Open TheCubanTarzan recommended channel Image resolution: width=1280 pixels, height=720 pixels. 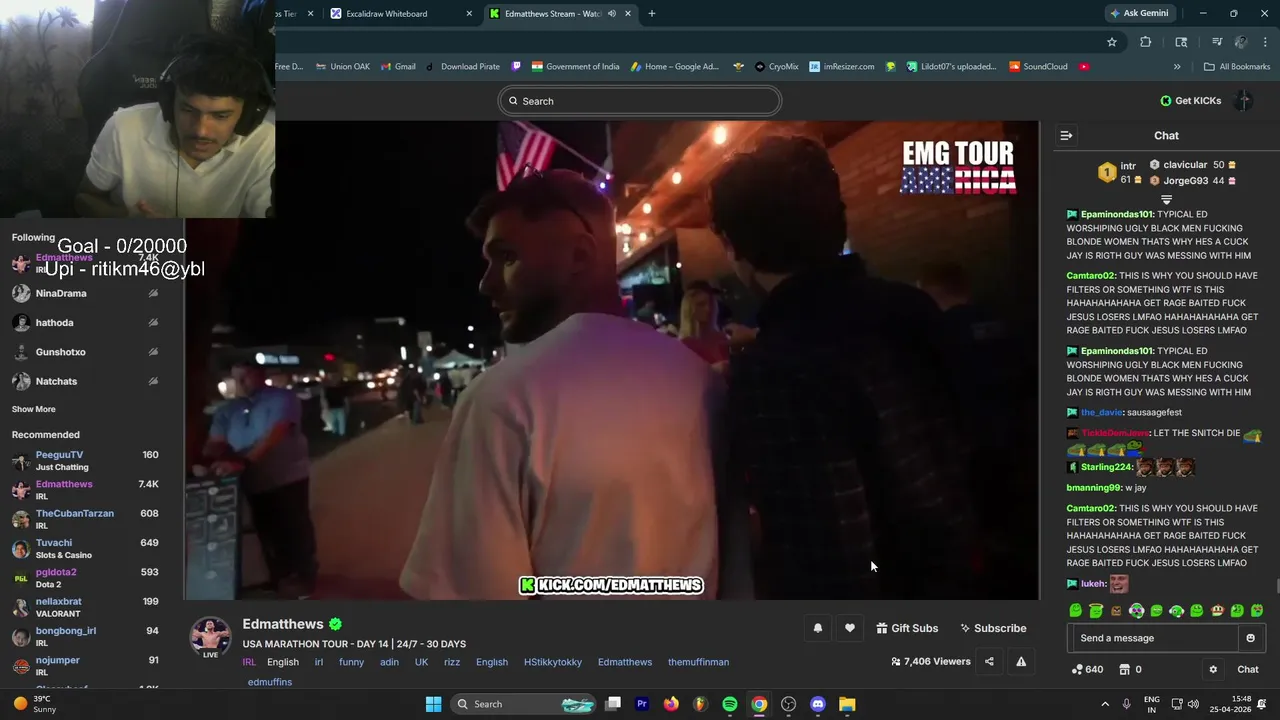85,519
